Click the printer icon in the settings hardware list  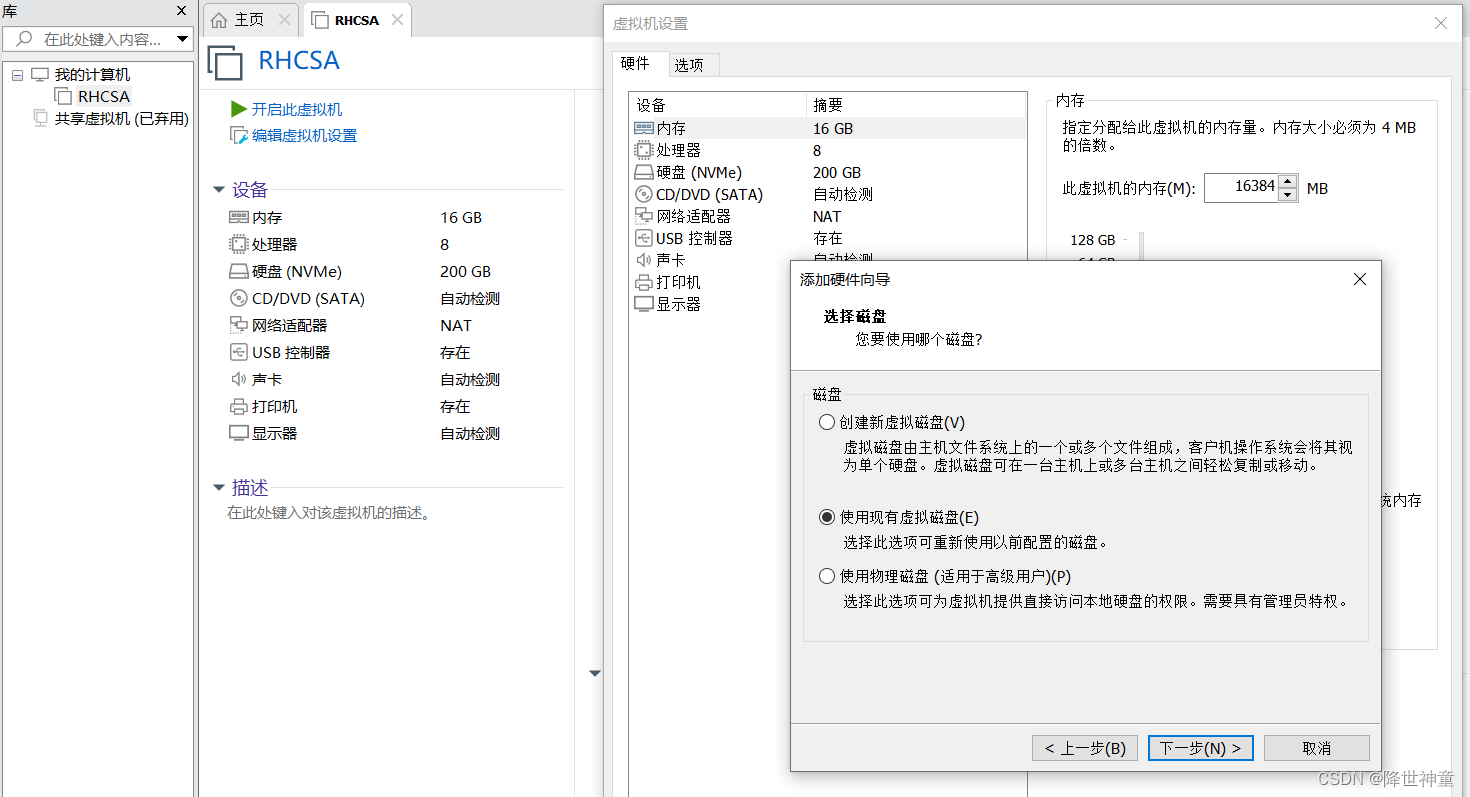pyautogui.click(x=644, y=282)
